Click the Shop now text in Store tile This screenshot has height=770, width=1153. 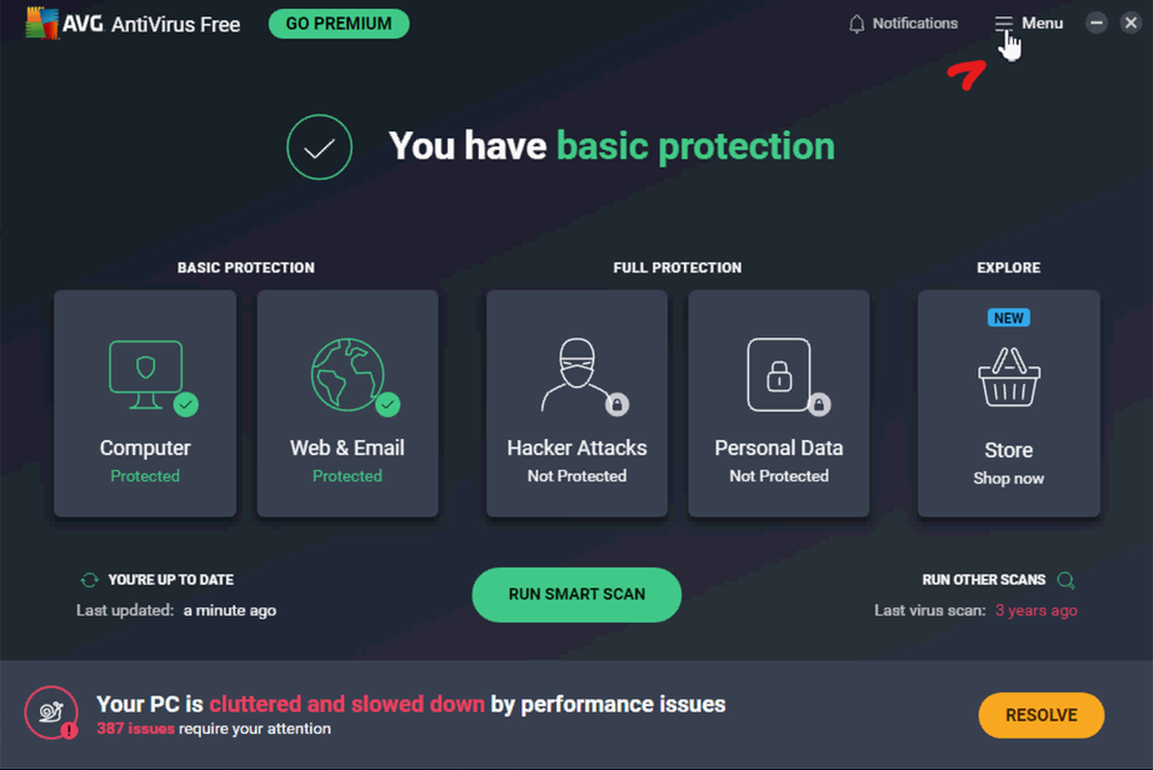1008,478
